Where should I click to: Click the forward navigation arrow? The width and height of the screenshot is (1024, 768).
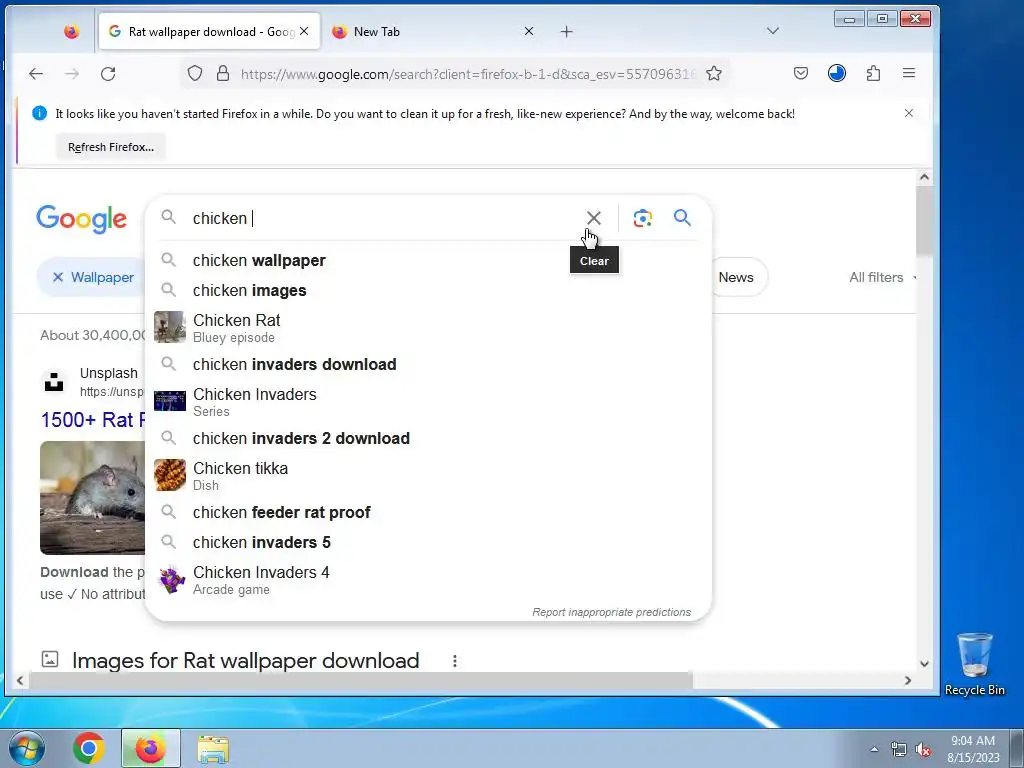[72, 74]
